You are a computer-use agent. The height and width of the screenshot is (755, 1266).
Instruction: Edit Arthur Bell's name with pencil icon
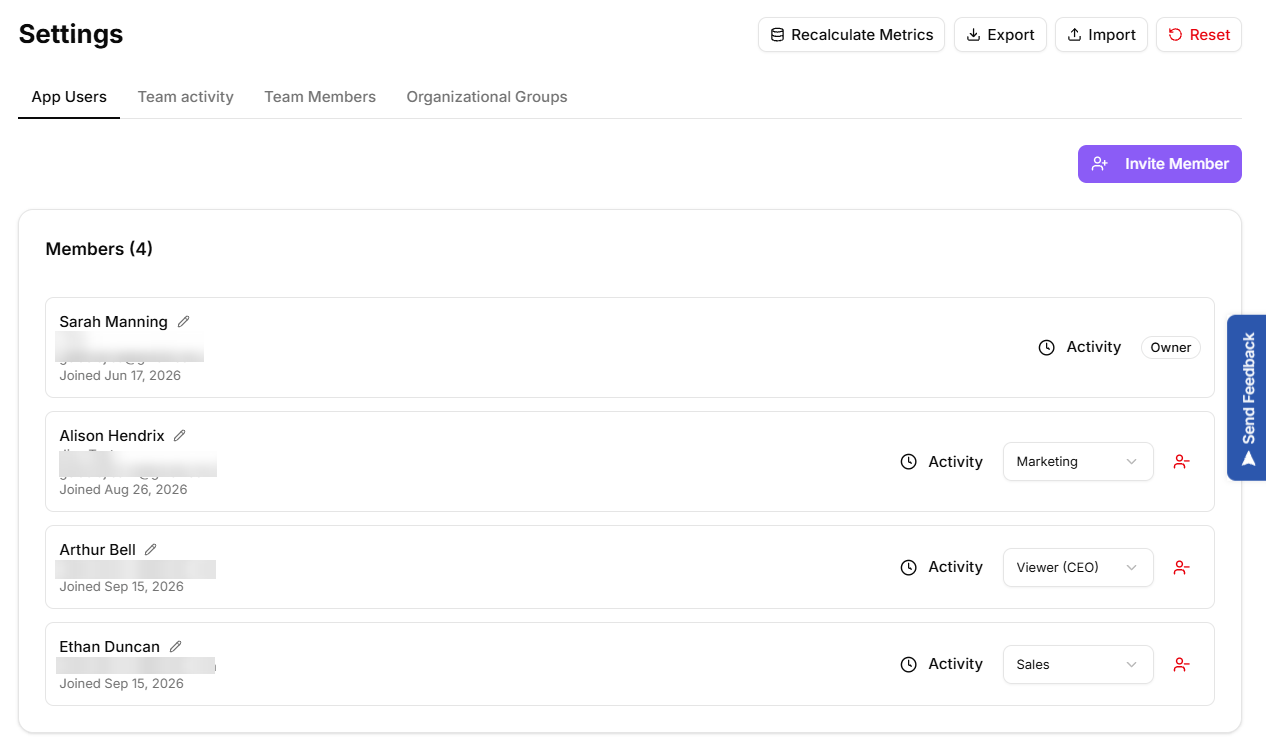(151, 550)
